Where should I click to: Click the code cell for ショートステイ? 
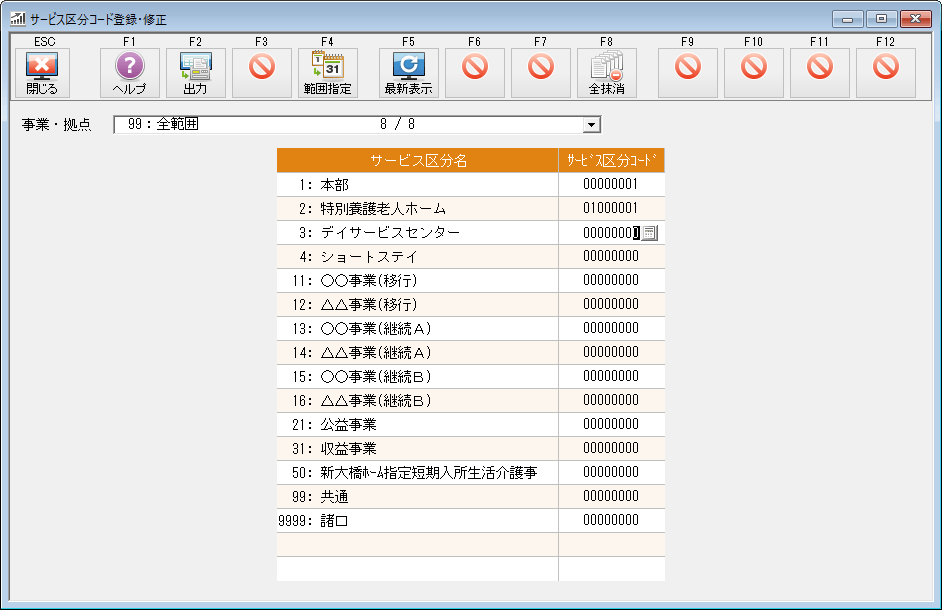click(612, 257)
